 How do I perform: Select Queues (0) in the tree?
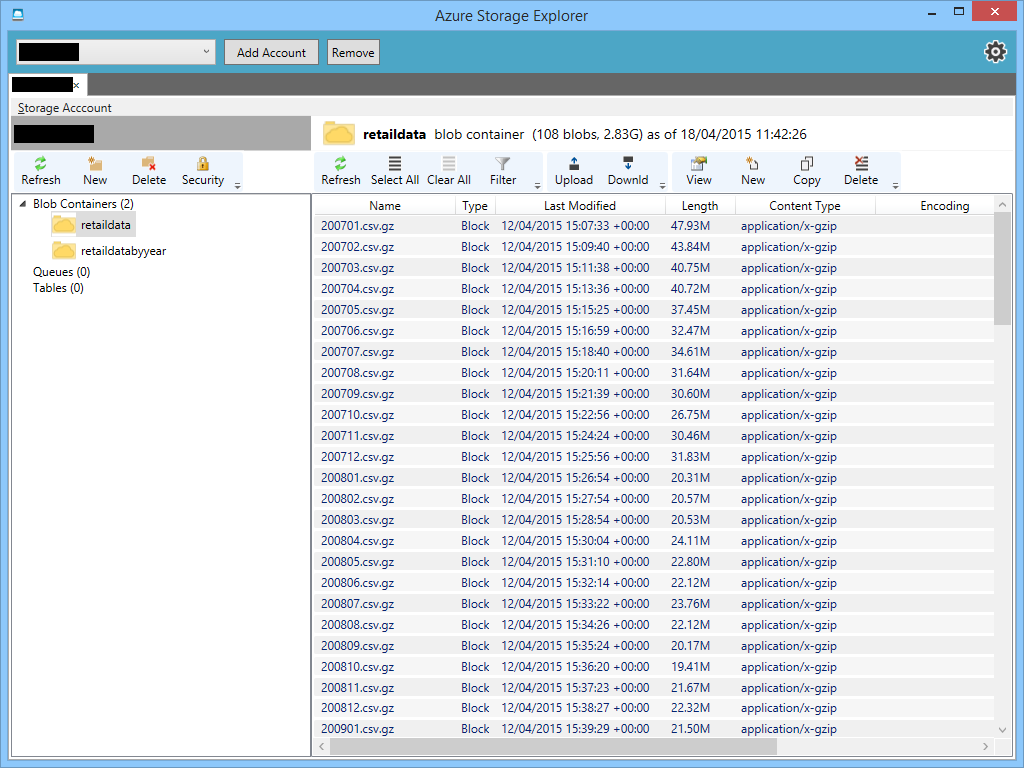(61, 272)
